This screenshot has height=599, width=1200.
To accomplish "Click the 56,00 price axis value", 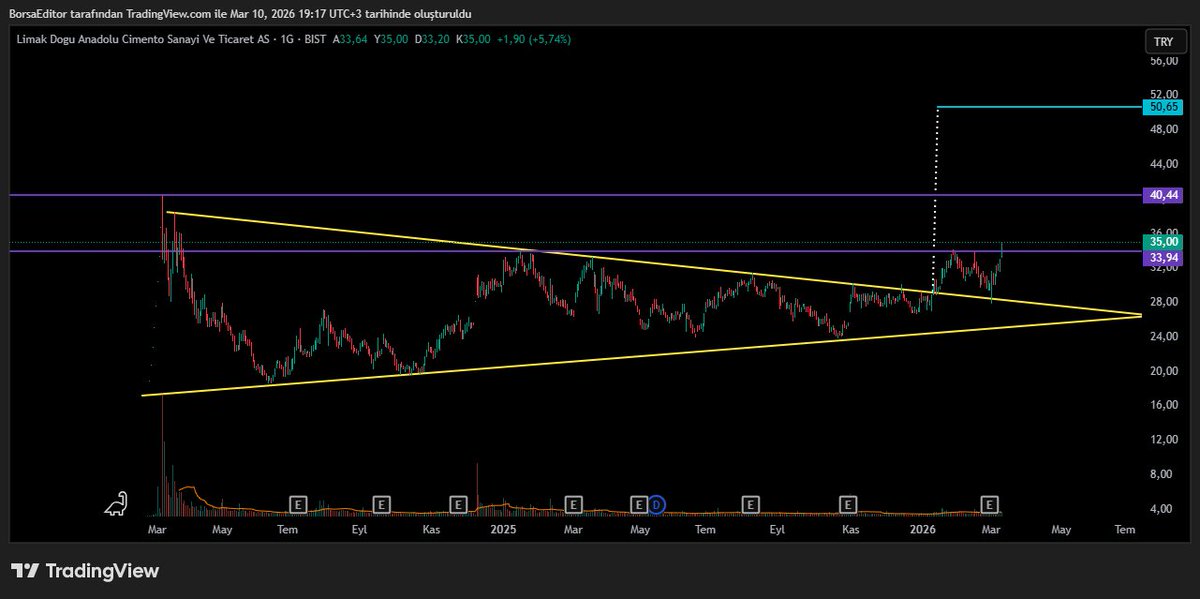I will (1163, 60).
